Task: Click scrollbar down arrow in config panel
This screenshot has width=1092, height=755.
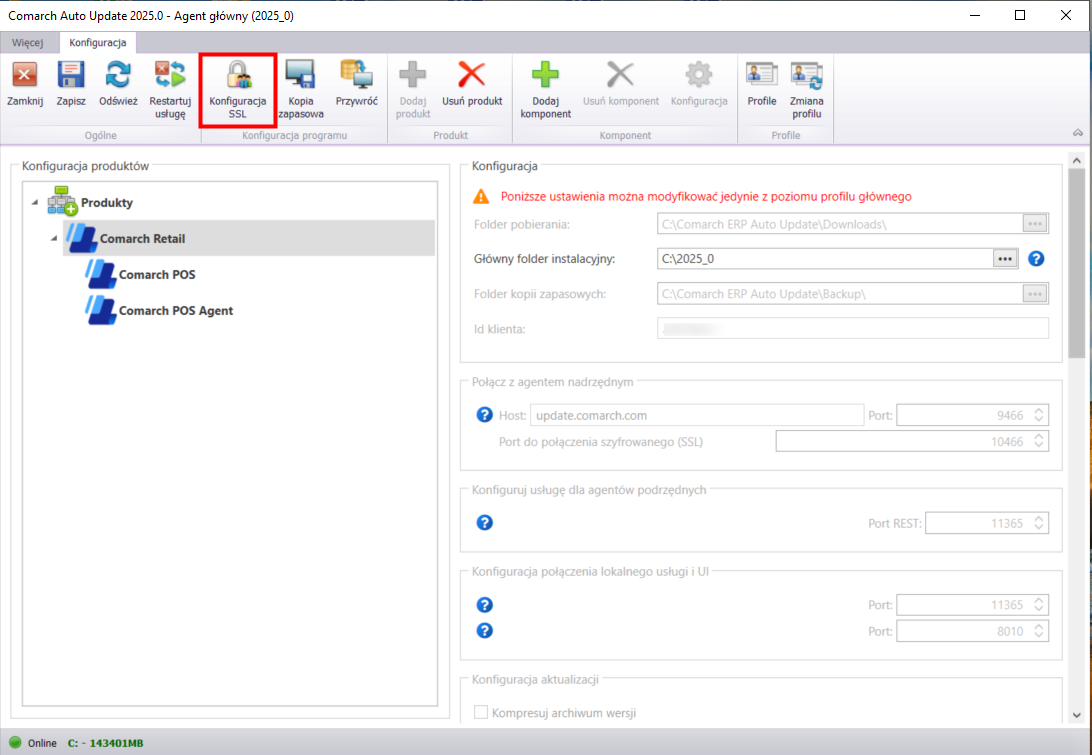Action: click(x=1077, y=715)
